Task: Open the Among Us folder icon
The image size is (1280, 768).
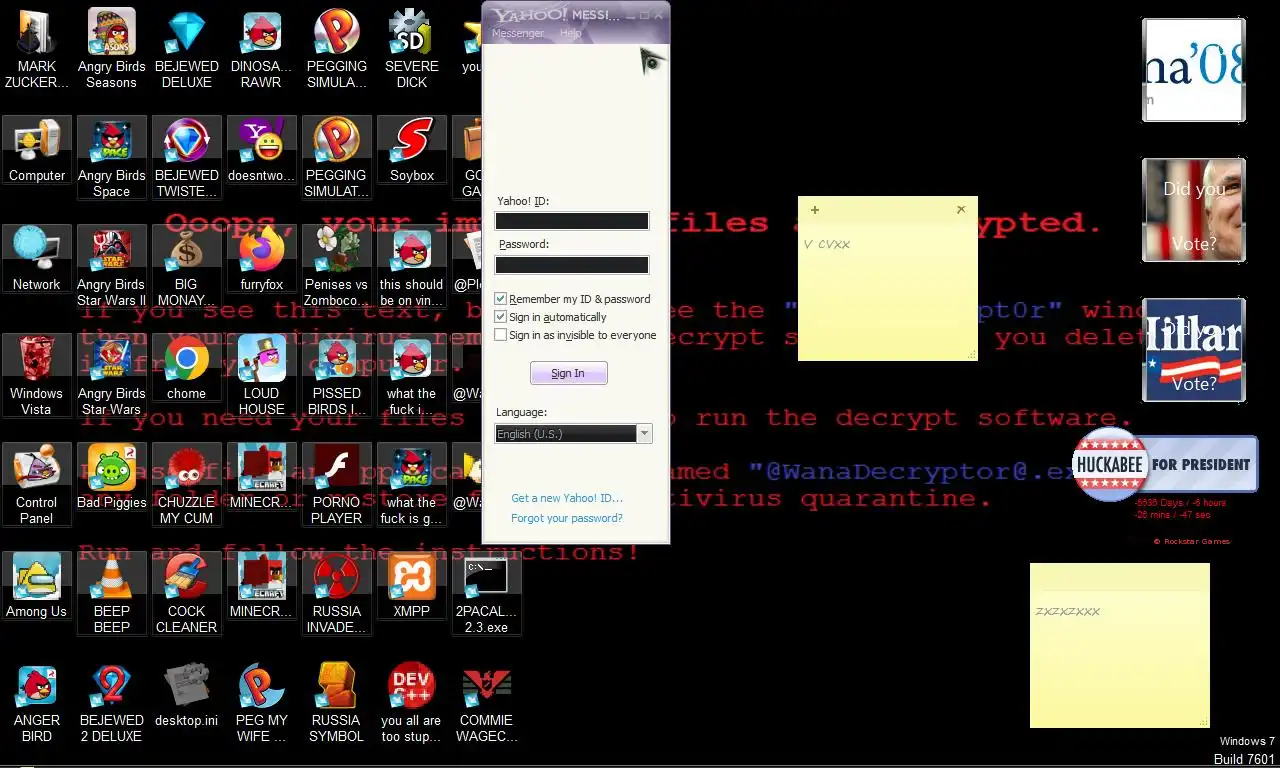Action: coord(37,586)
